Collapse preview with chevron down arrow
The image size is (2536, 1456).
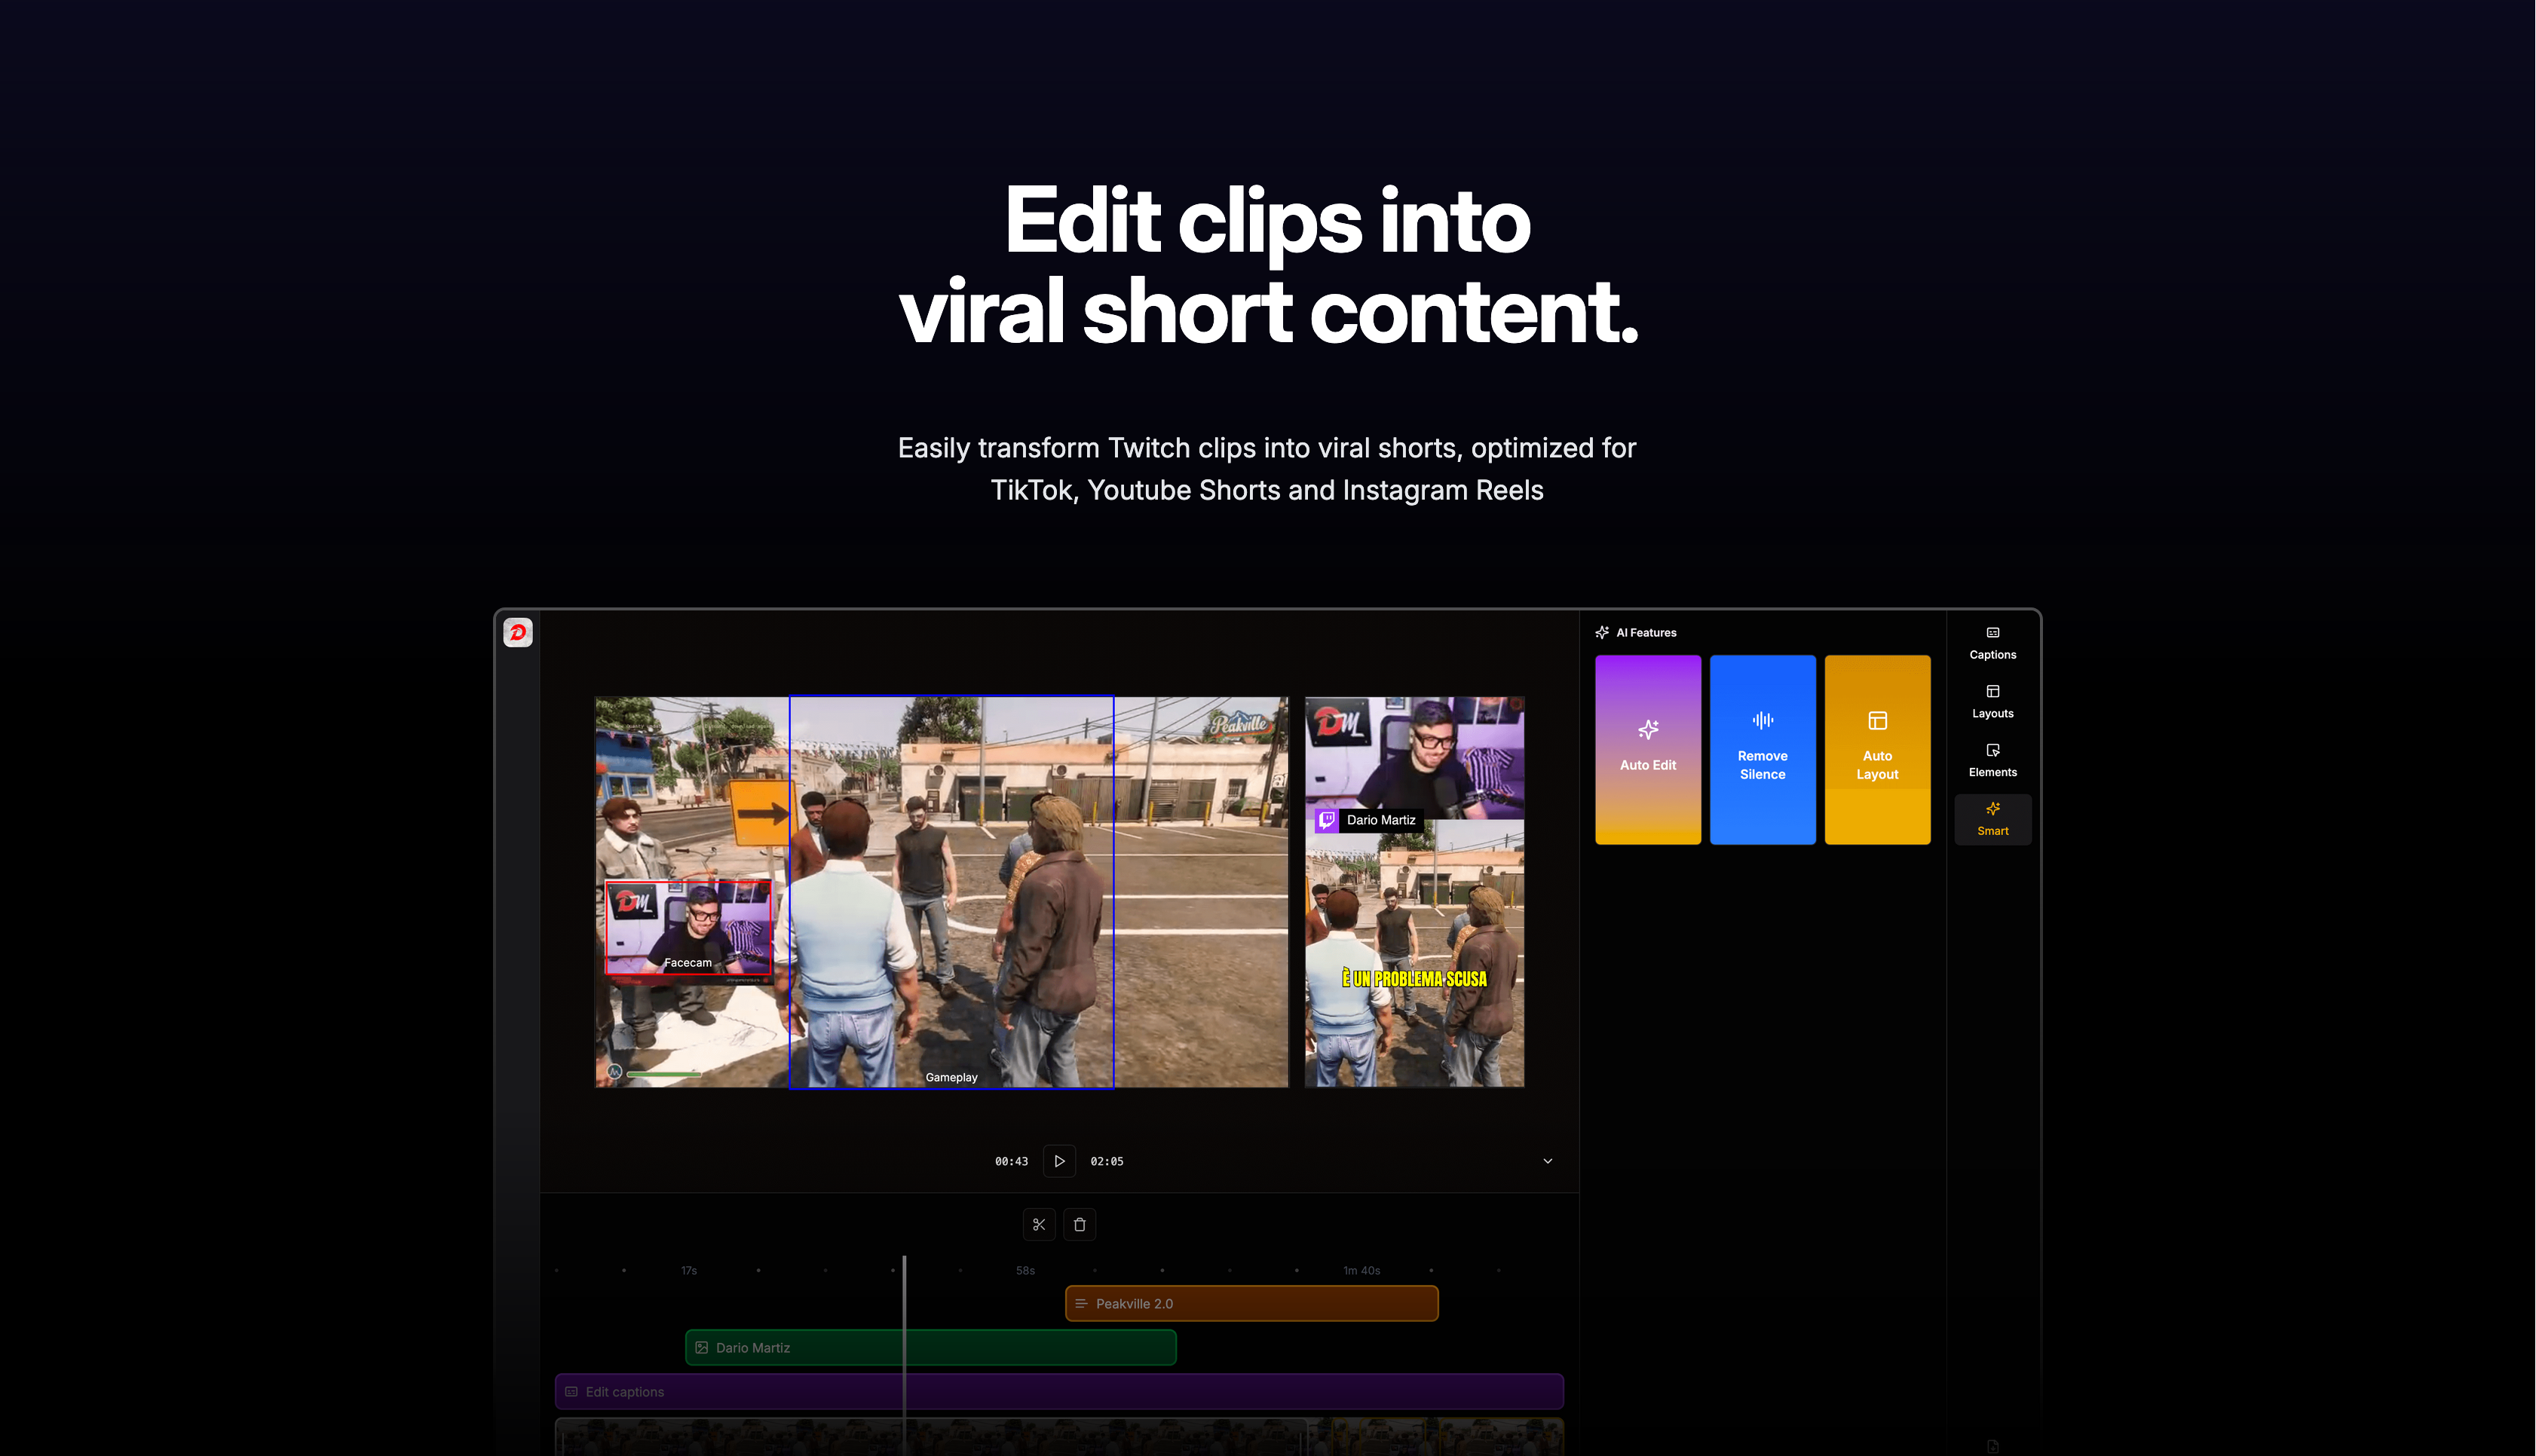pos(1547,1161)
